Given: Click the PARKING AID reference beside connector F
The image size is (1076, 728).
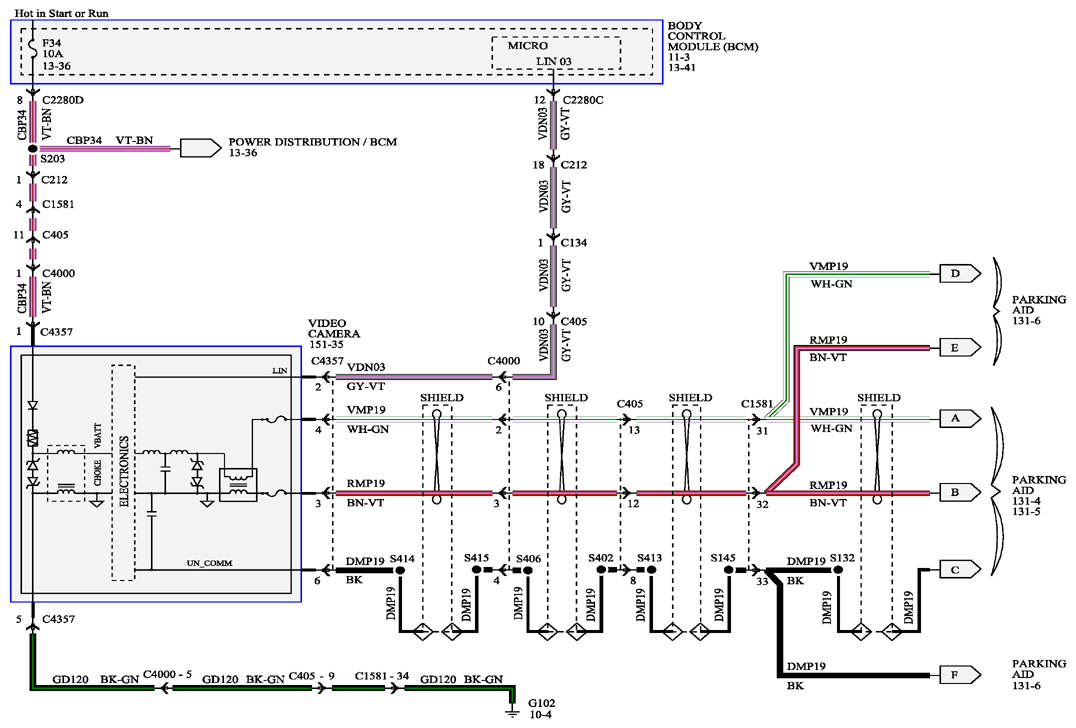Looking at the screenshot, I should pos(1039,674).
